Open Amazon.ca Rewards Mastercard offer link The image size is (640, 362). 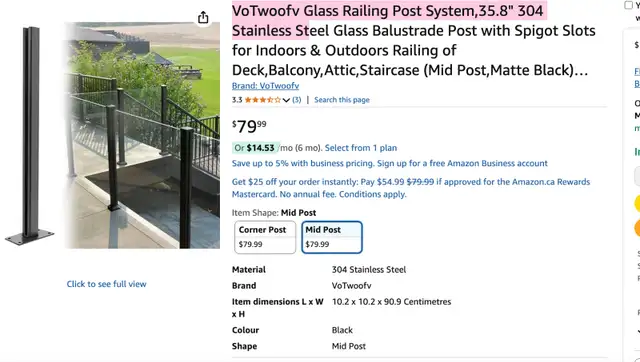pyautogui.click(x=411, y=188)
